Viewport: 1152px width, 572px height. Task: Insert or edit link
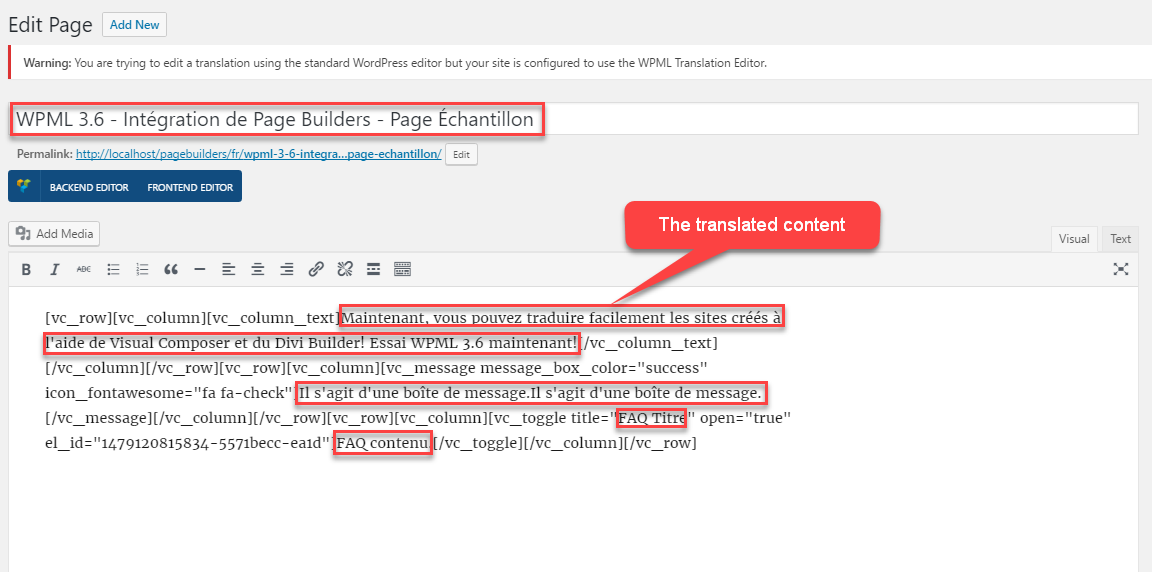click(x=316, y=269)
